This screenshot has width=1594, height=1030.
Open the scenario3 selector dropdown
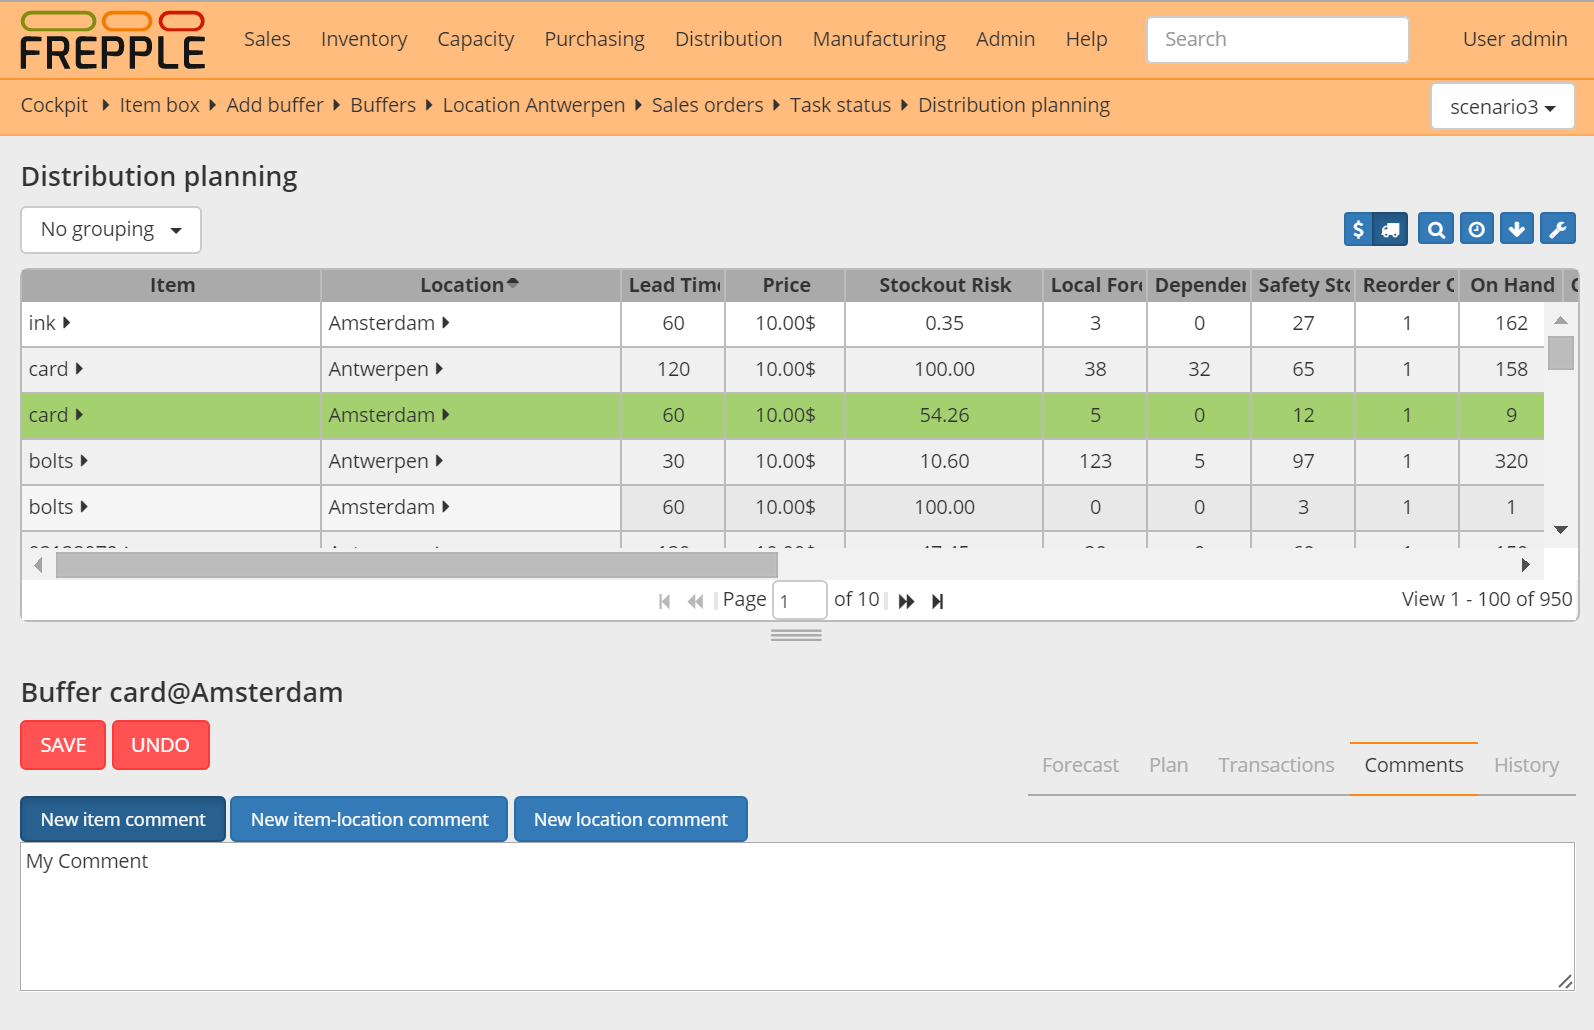(1502, 107)
